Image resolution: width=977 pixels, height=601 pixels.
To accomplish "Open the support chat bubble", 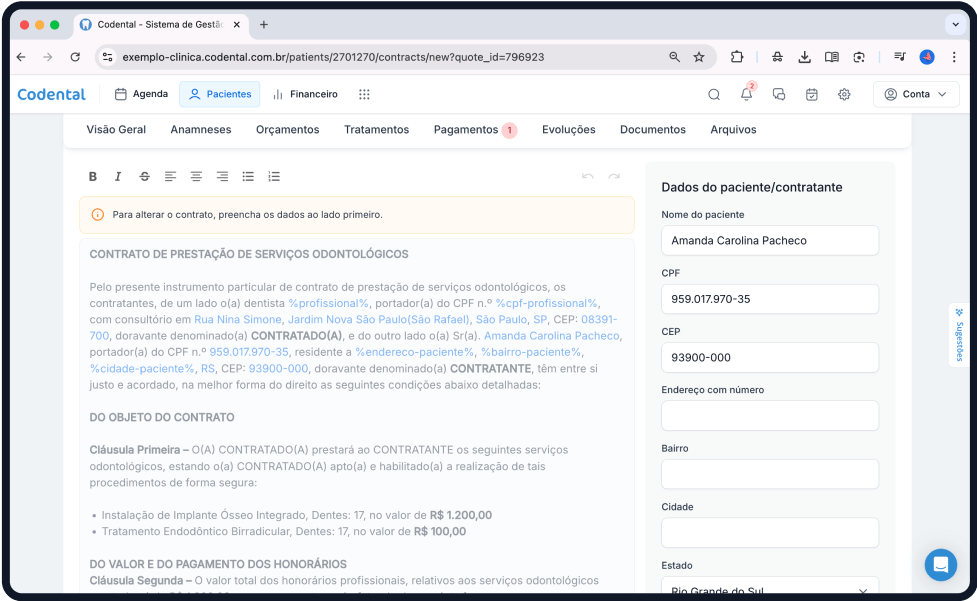I will click(x=940, y=565).
